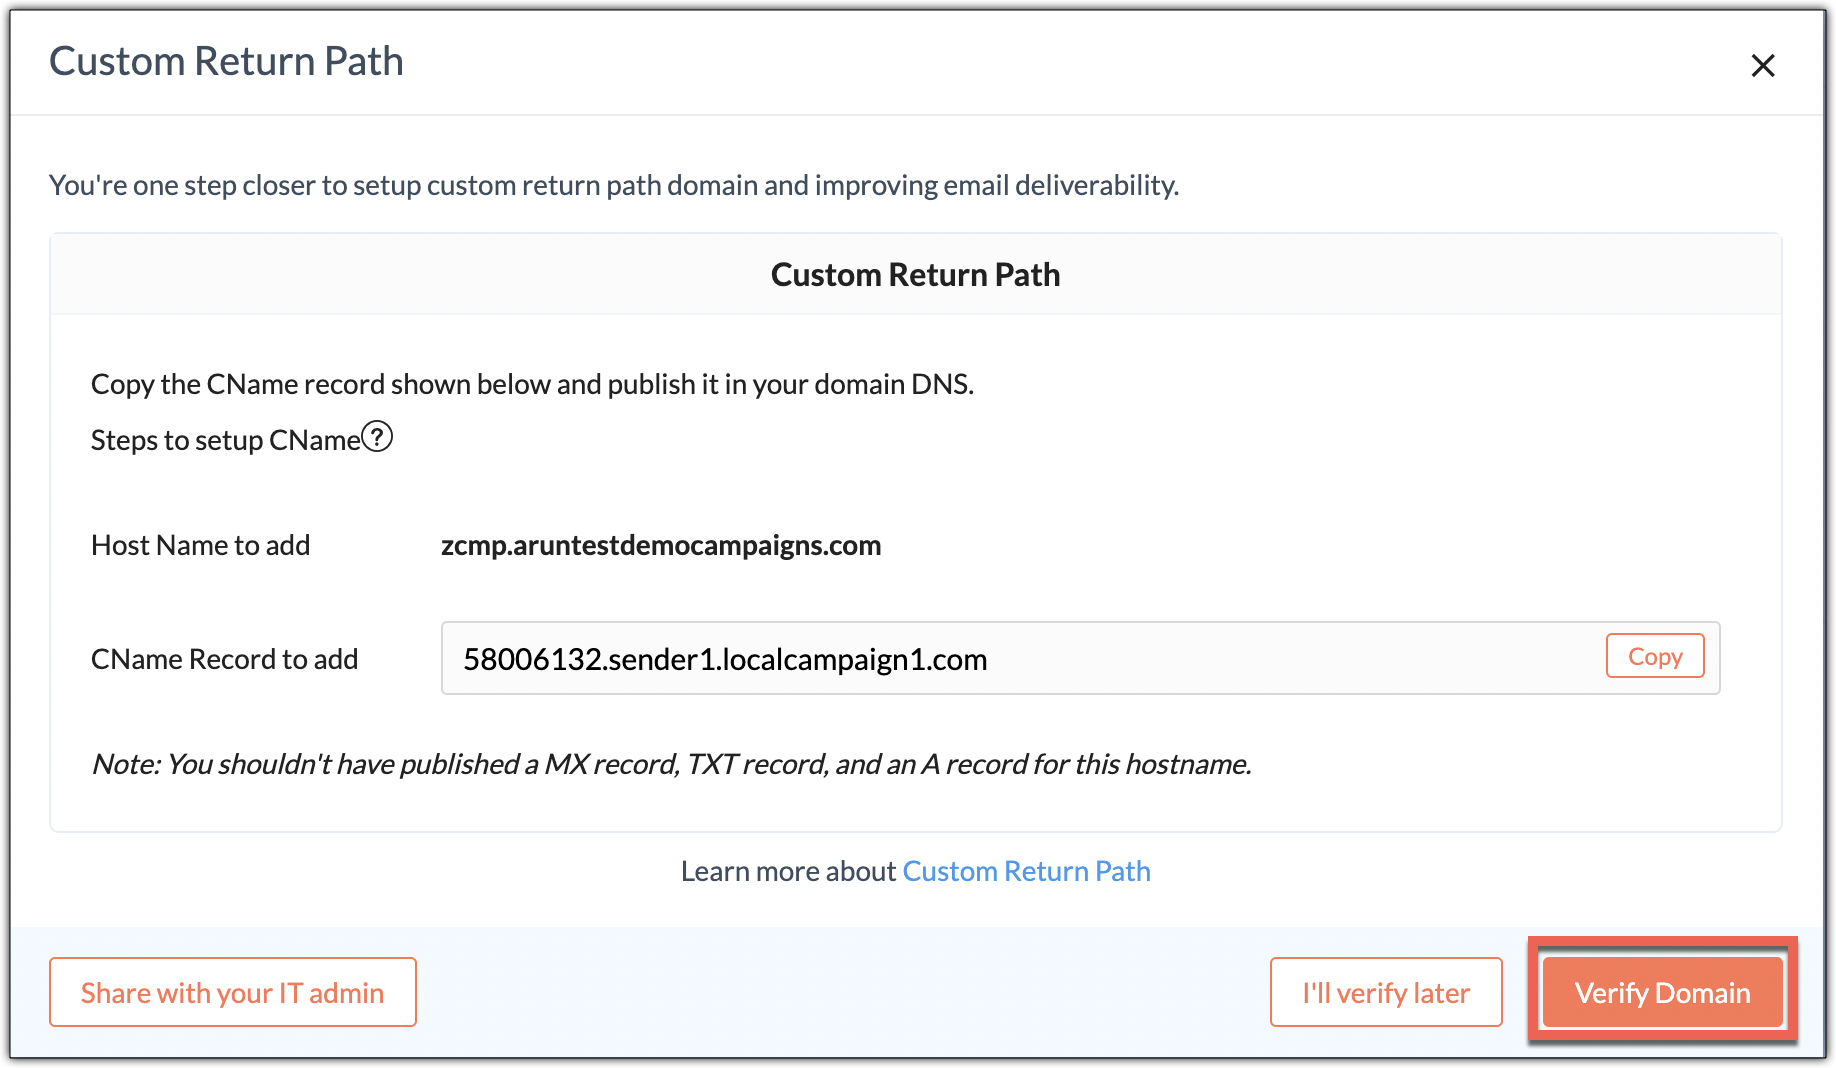Focus the CName record text field
This screenshot has height=1068, width=1836.
coord(1020,659)
